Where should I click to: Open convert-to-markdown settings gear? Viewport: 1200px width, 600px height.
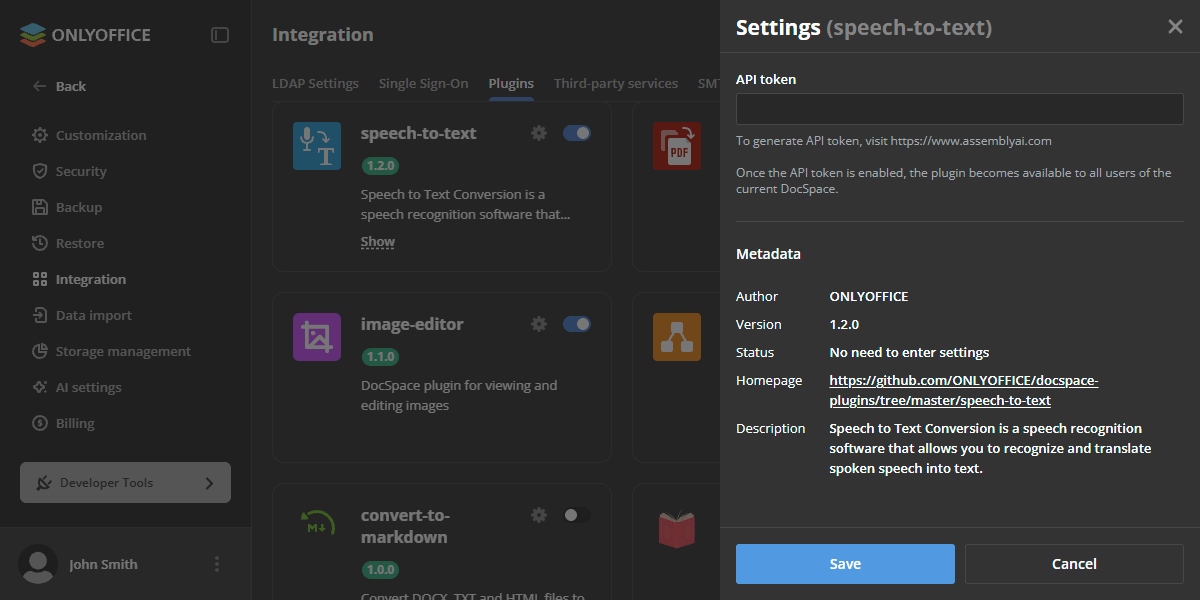click(539, 515)
